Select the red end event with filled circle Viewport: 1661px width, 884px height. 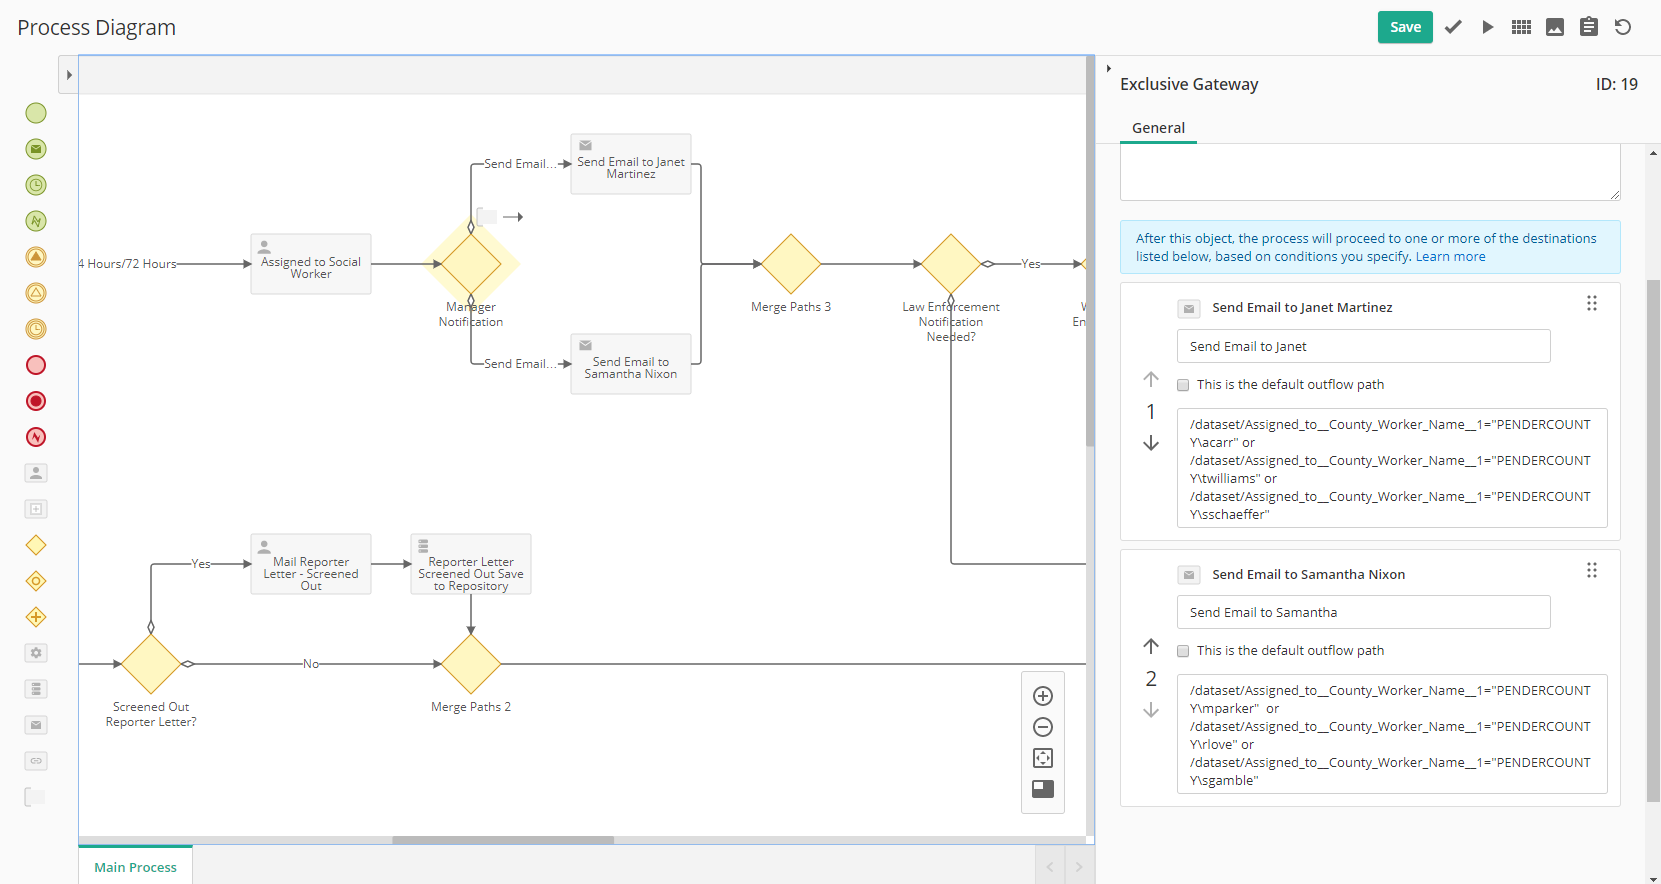coord(36,401)
